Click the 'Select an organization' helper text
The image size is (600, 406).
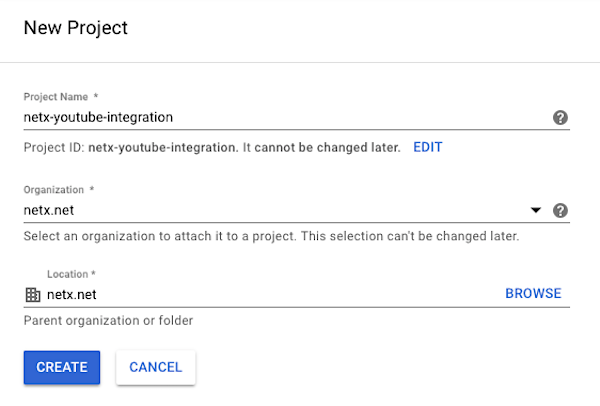[x=271, y=237]
